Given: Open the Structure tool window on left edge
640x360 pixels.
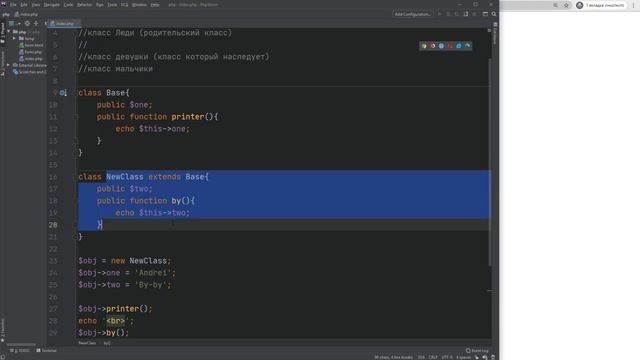Looking at the screenshot, I should pyautogui.click(x=2, y=63).
